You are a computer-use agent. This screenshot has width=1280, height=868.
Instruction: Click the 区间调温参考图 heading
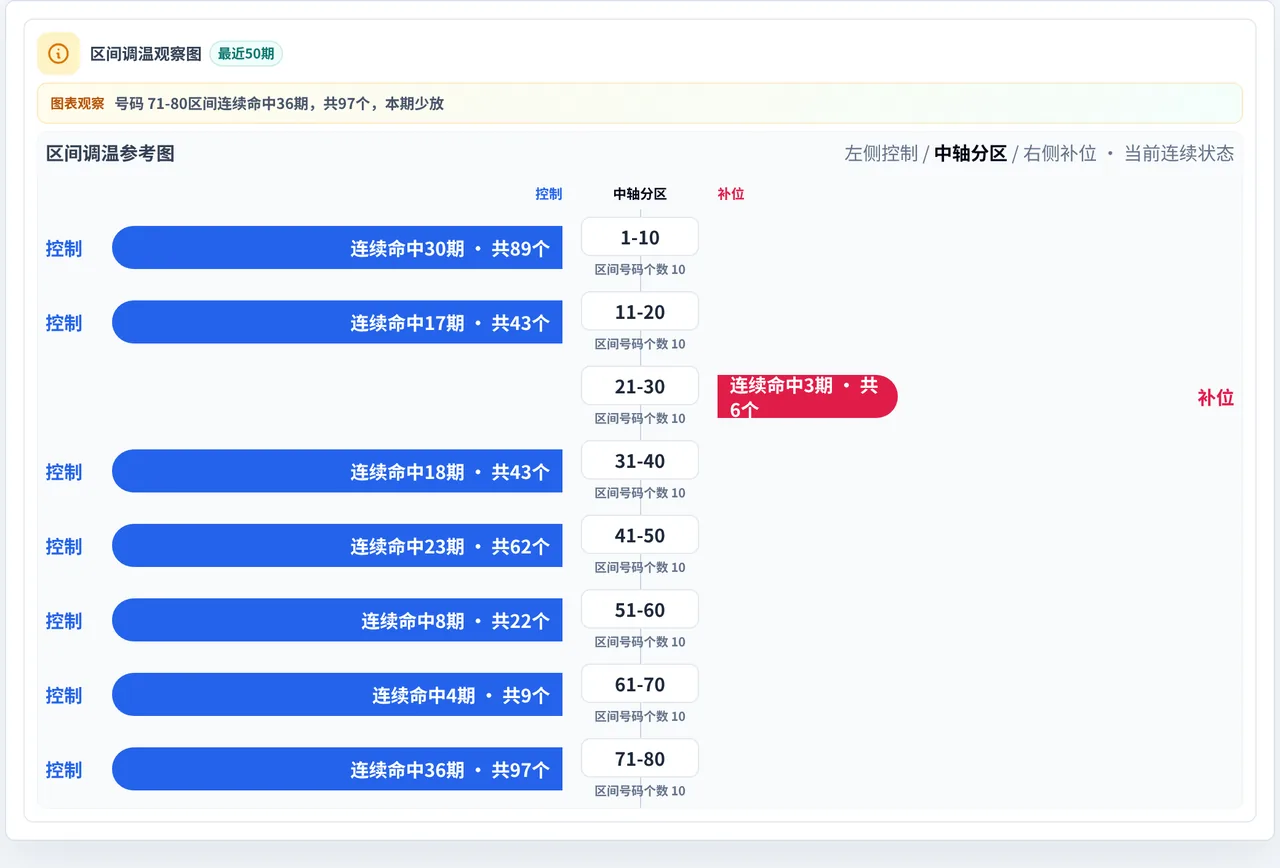(x=110, y=153)
